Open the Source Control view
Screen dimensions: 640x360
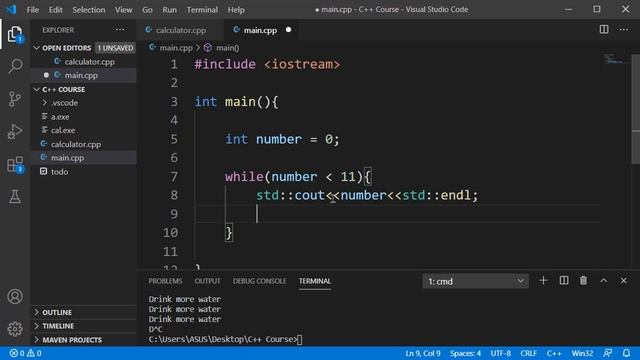pyautogui.click(x=15, y=99)
